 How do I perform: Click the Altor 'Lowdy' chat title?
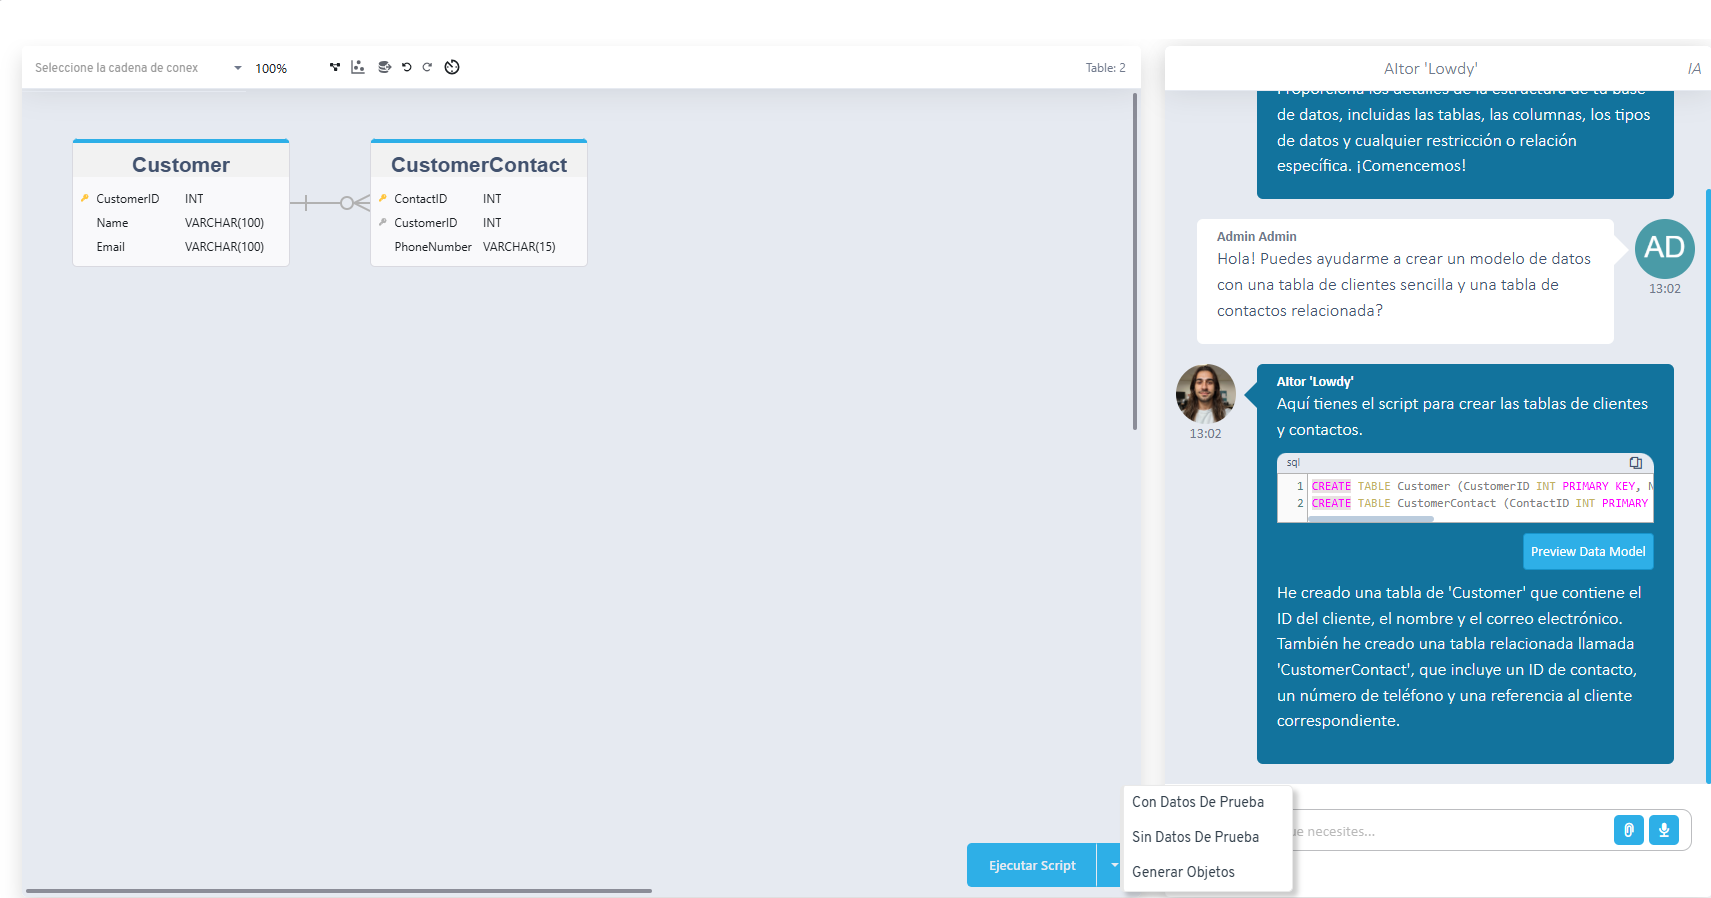point(1430,68)
